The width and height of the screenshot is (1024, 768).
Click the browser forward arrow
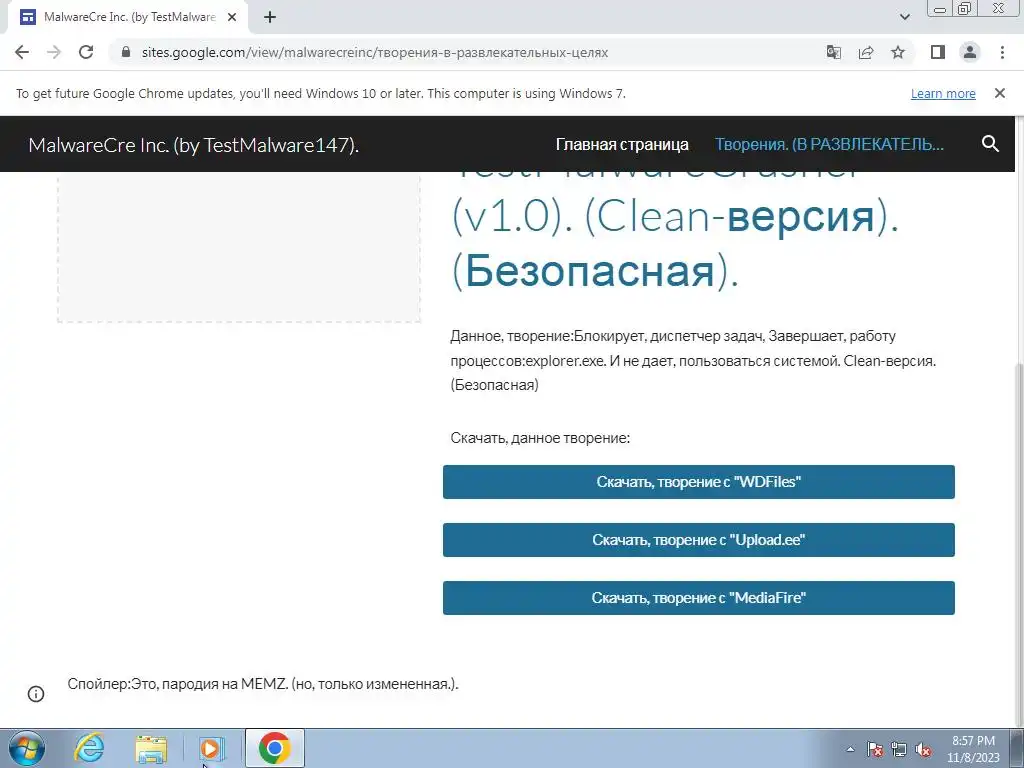[54, 52]
